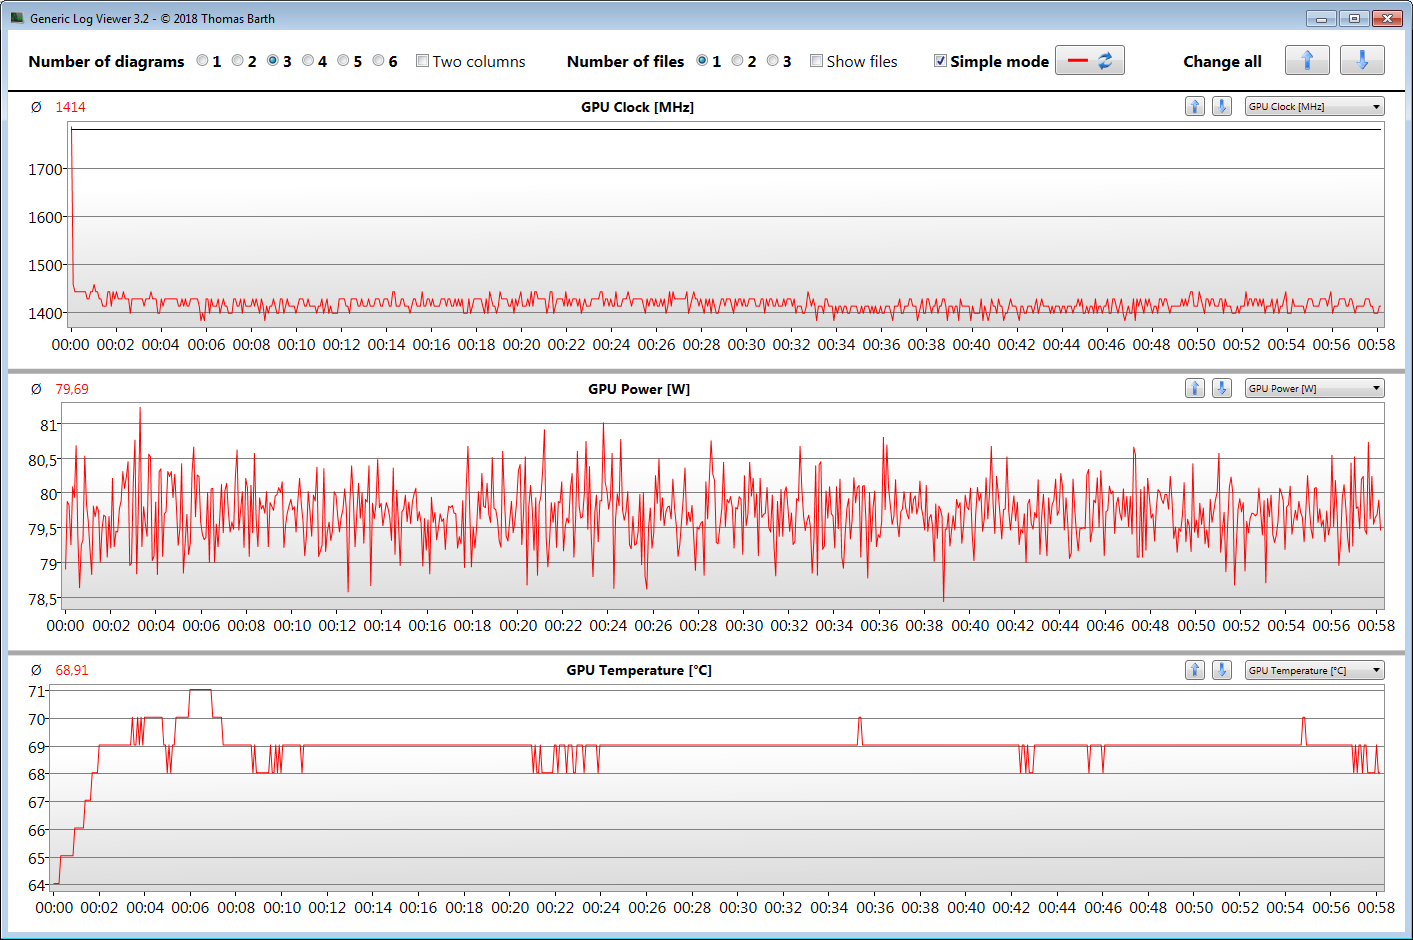
Task: Click inside the GPU Power graph area
Action: click(724, 506)
